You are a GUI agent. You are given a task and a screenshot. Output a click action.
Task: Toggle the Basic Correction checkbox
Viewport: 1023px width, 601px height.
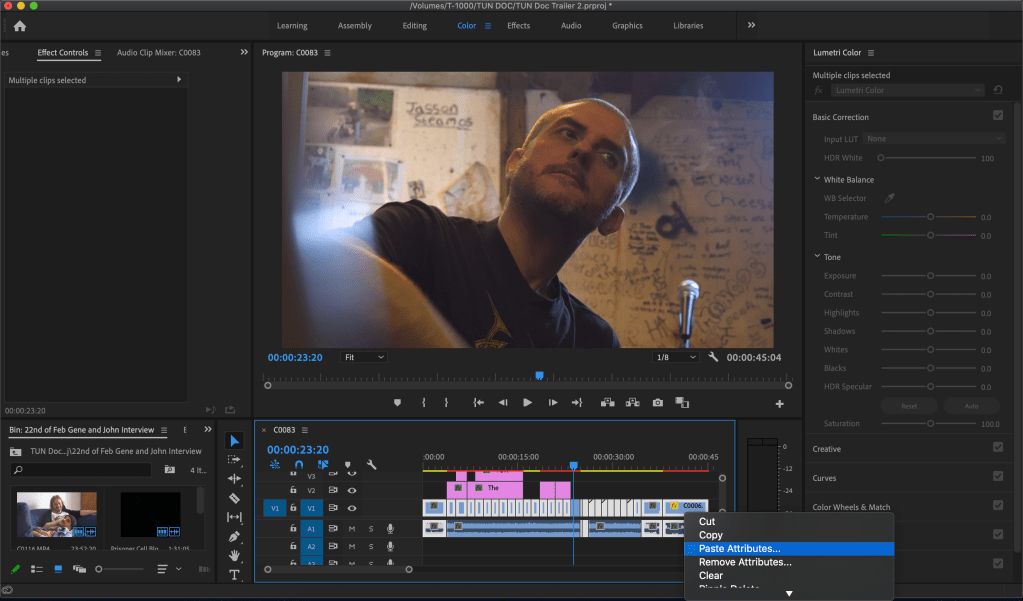(997, 116)
